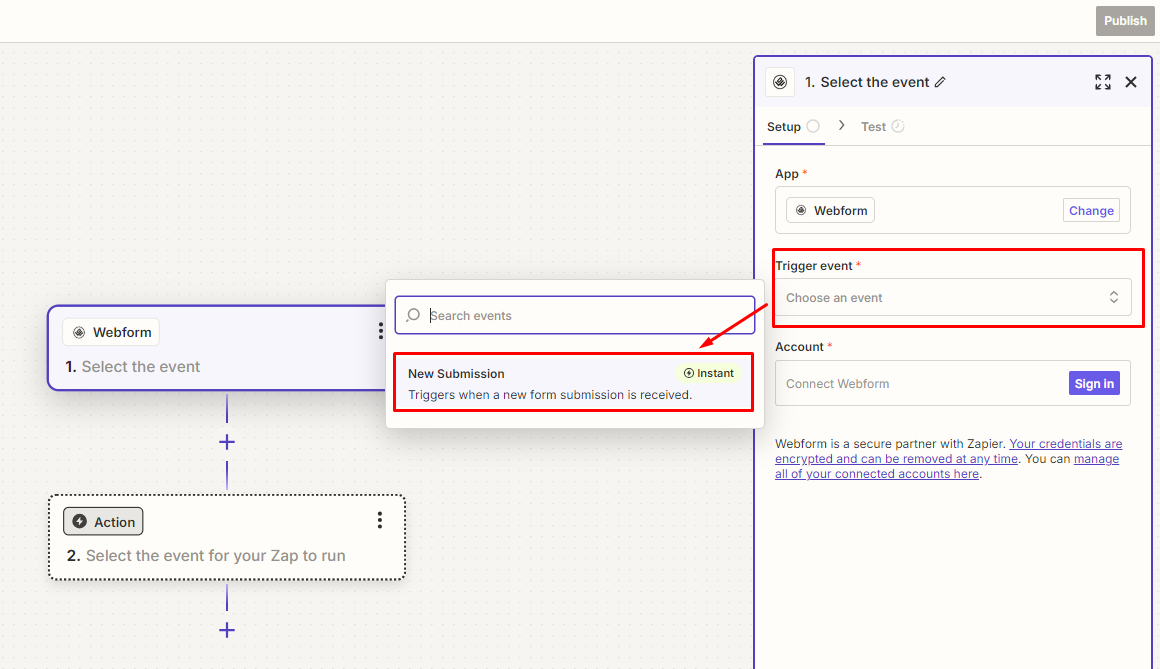Click Change to switch the app
The width and height of the screenshot is (1160, 669).
(1090, 210)
